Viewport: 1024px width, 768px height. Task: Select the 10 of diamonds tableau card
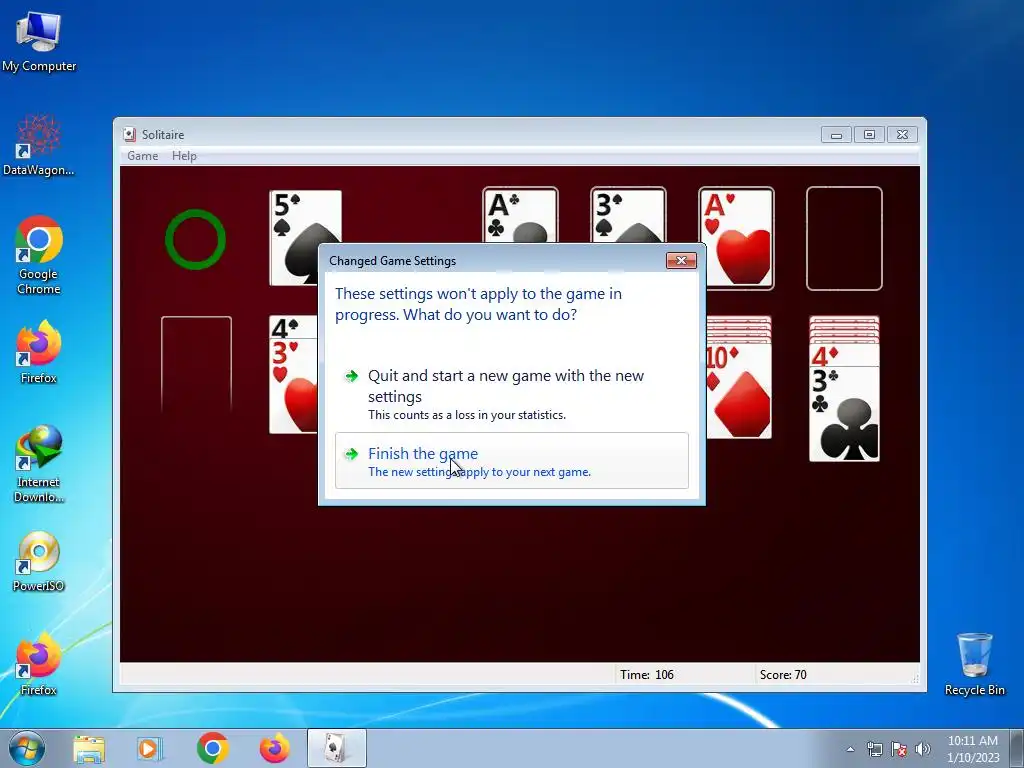pos(739,391)
